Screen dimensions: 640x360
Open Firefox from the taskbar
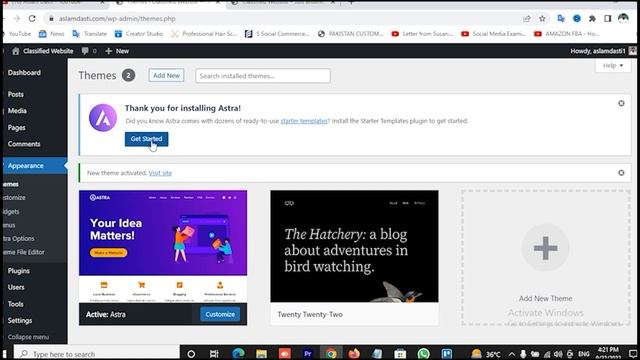[354, 353]
